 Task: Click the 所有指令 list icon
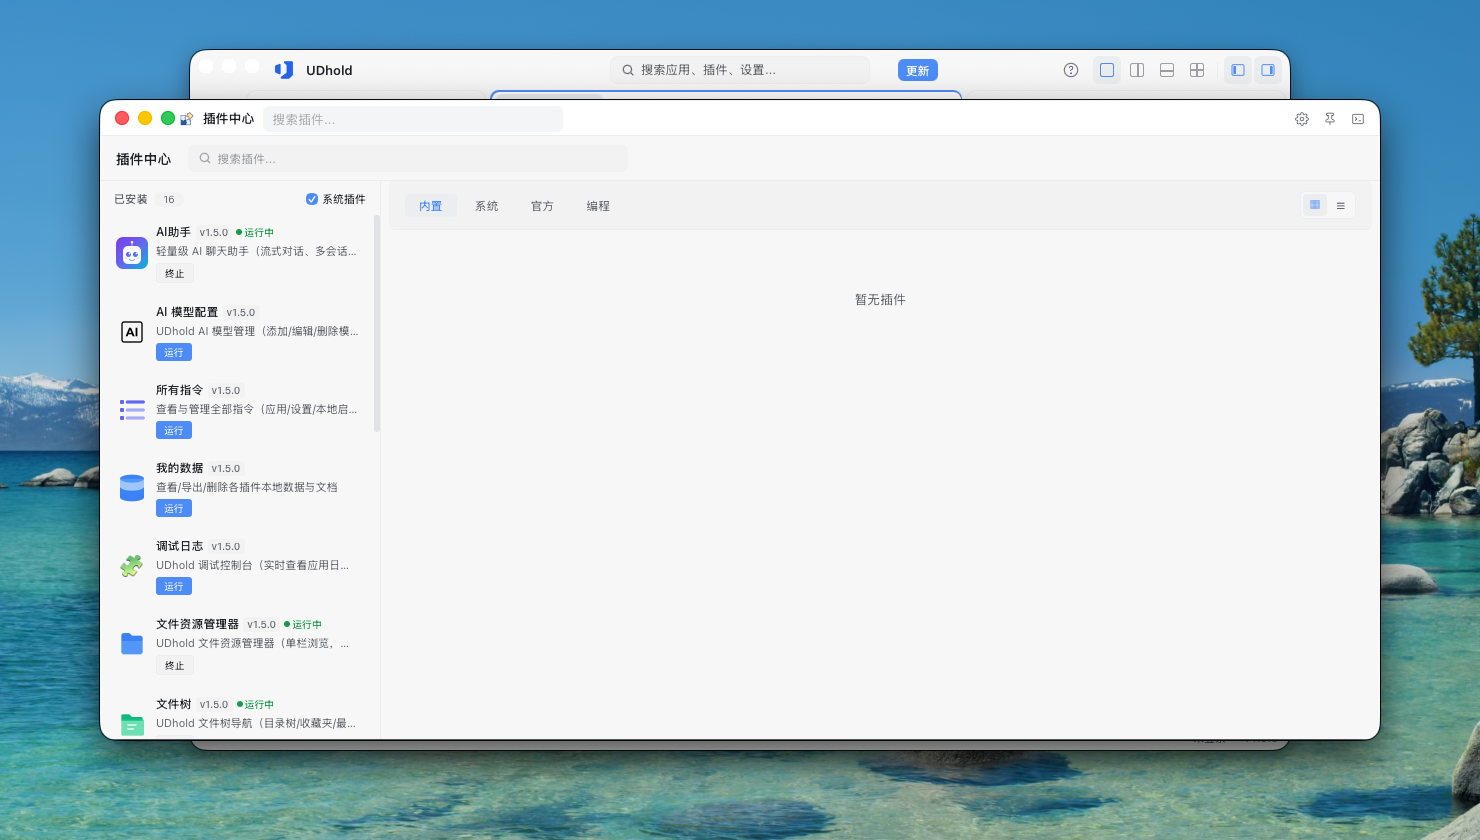[132, 410]
